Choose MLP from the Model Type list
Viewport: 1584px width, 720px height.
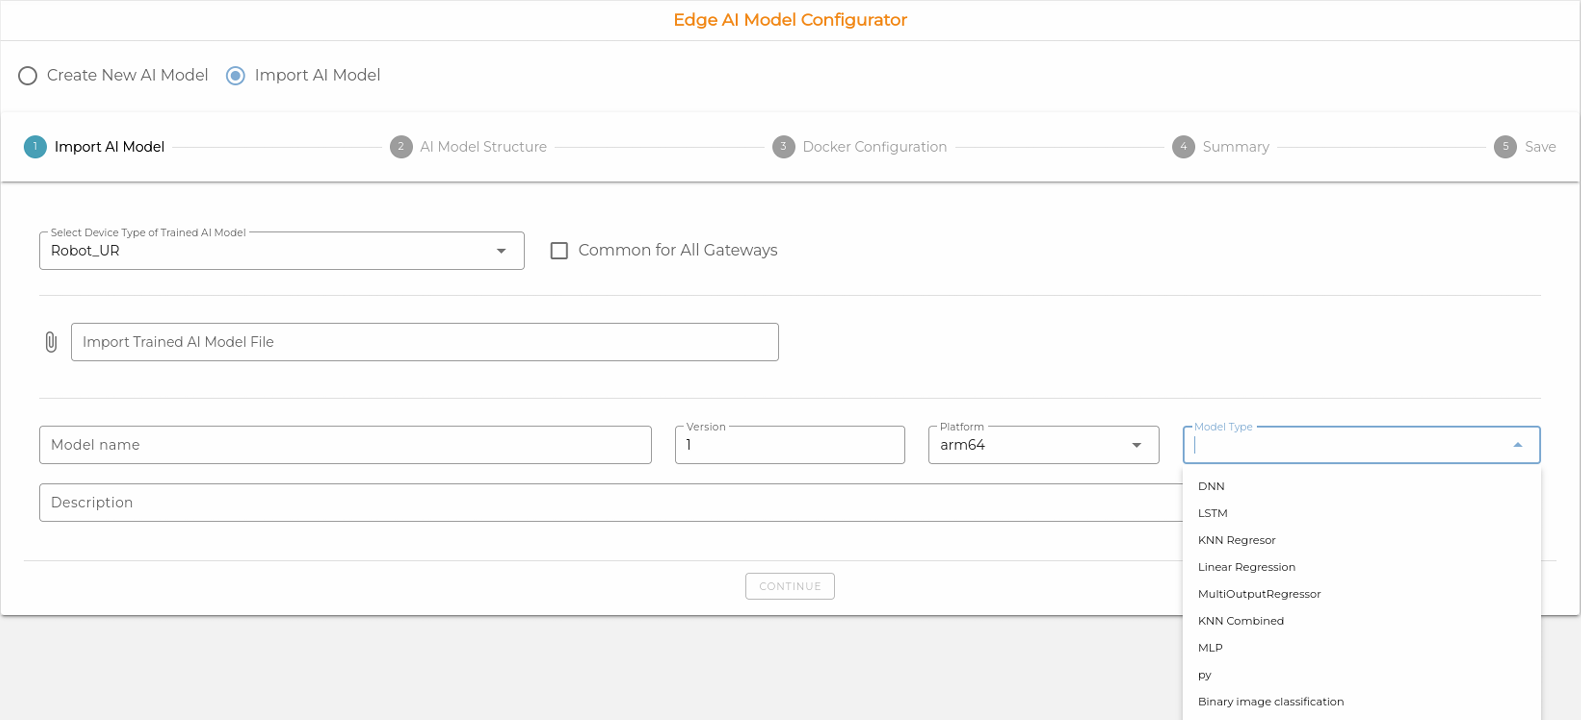point(1362,648)
